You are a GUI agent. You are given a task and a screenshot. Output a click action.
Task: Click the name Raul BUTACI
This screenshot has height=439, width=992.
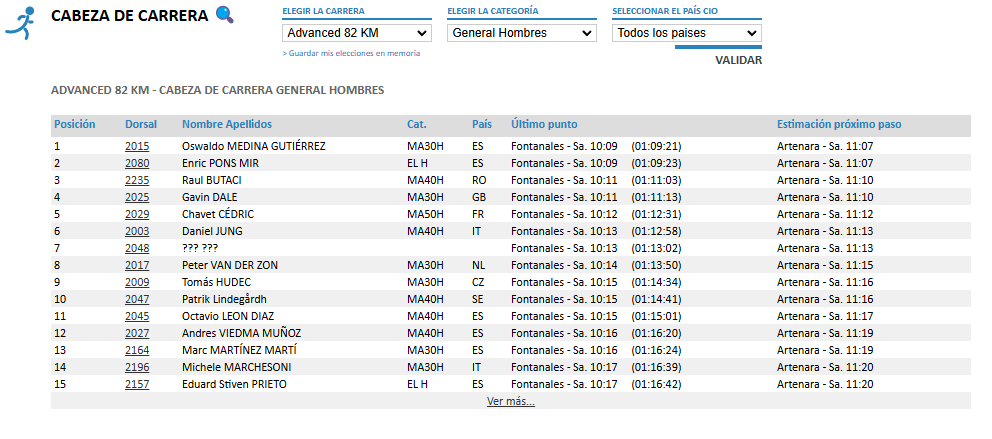coord(211,180)
